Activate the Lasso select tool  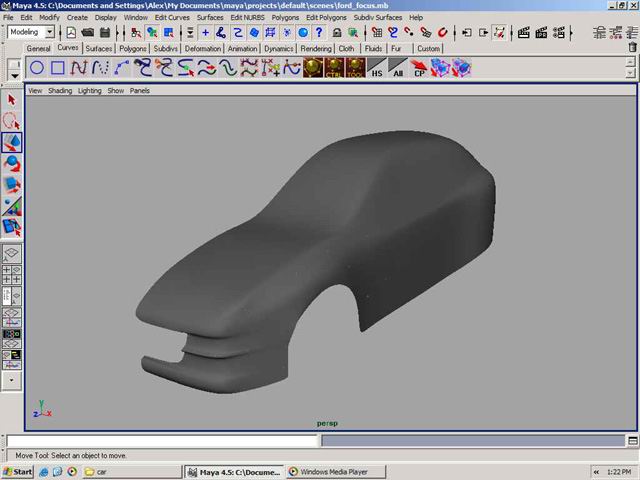click(12, 121)
